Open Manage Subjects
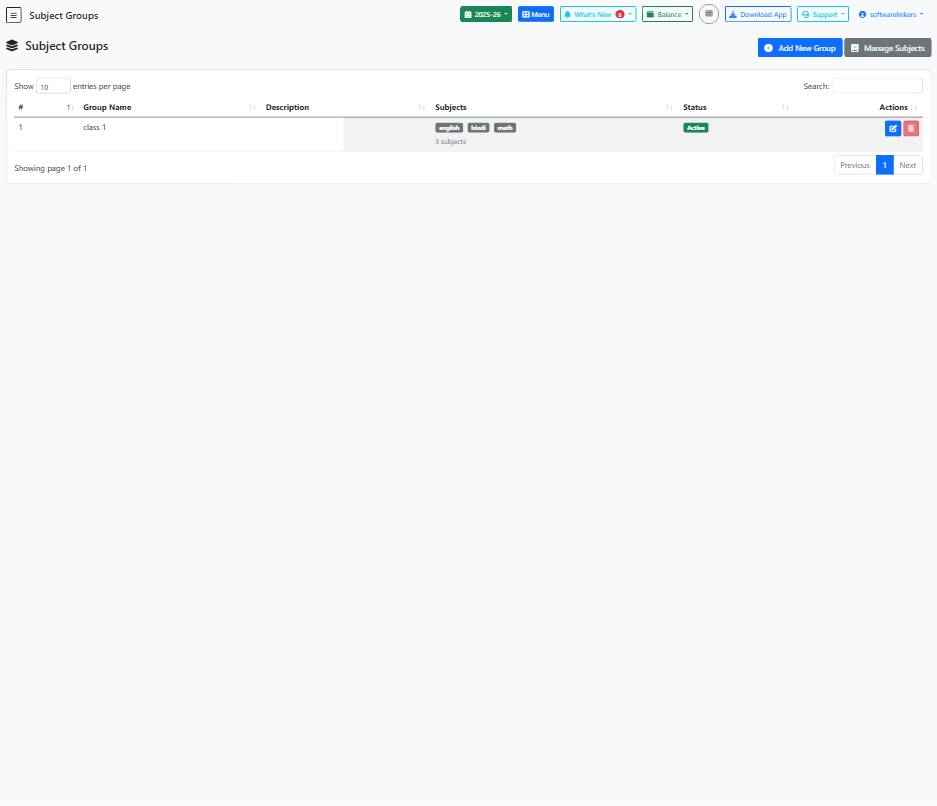 pos(887,48)
